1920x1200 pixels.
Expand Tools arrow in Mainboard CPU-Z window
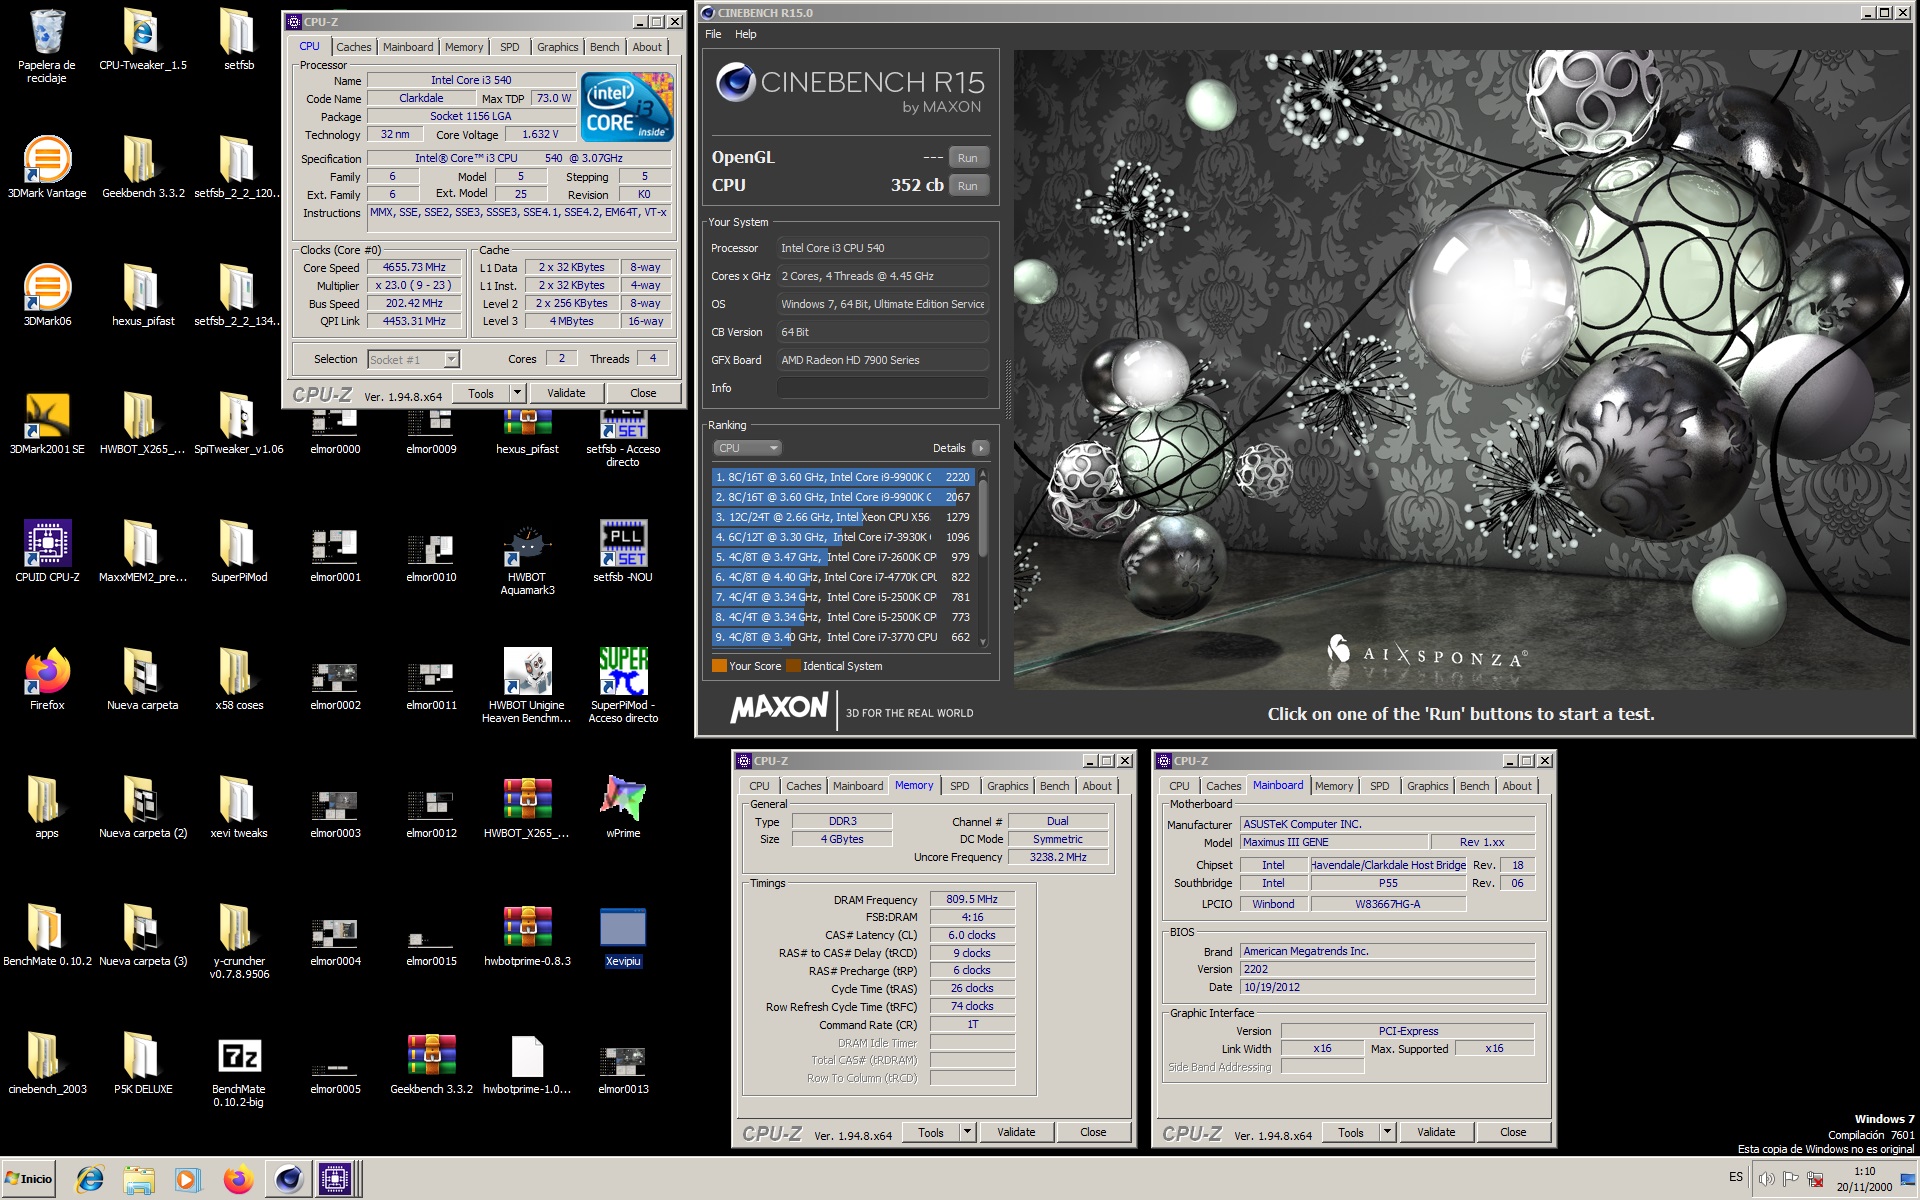pyautogui.click(x=1387, y=1132)
